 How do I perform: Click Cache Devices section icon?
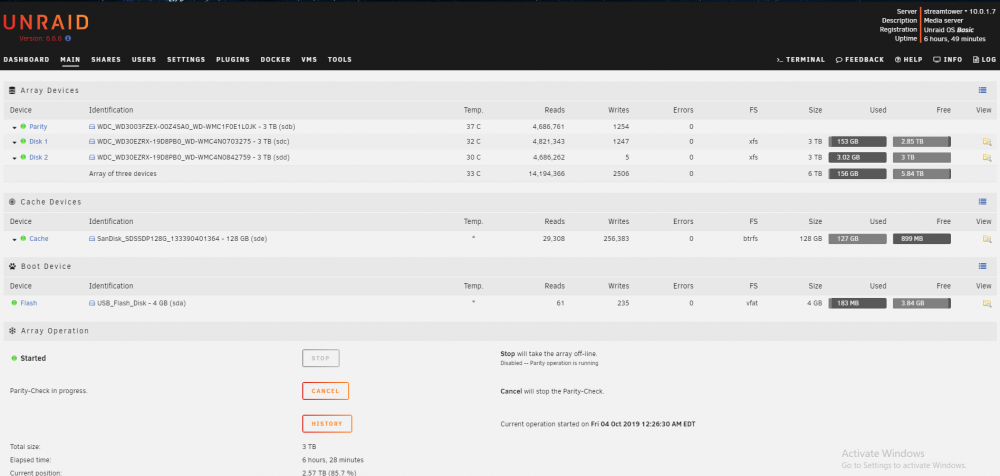coord(12,202)
